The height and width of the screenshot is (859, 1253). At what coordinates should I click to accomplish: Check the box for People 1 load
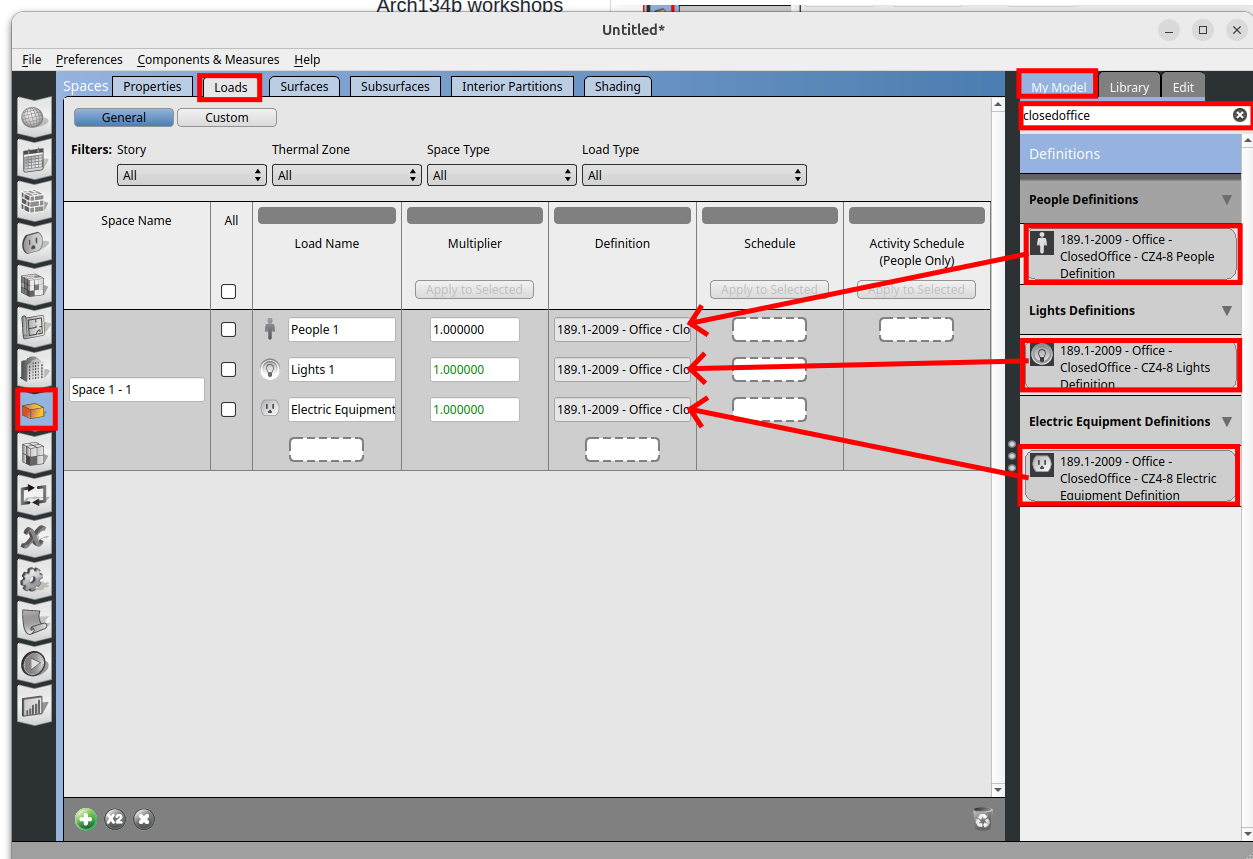click(228, 330)
